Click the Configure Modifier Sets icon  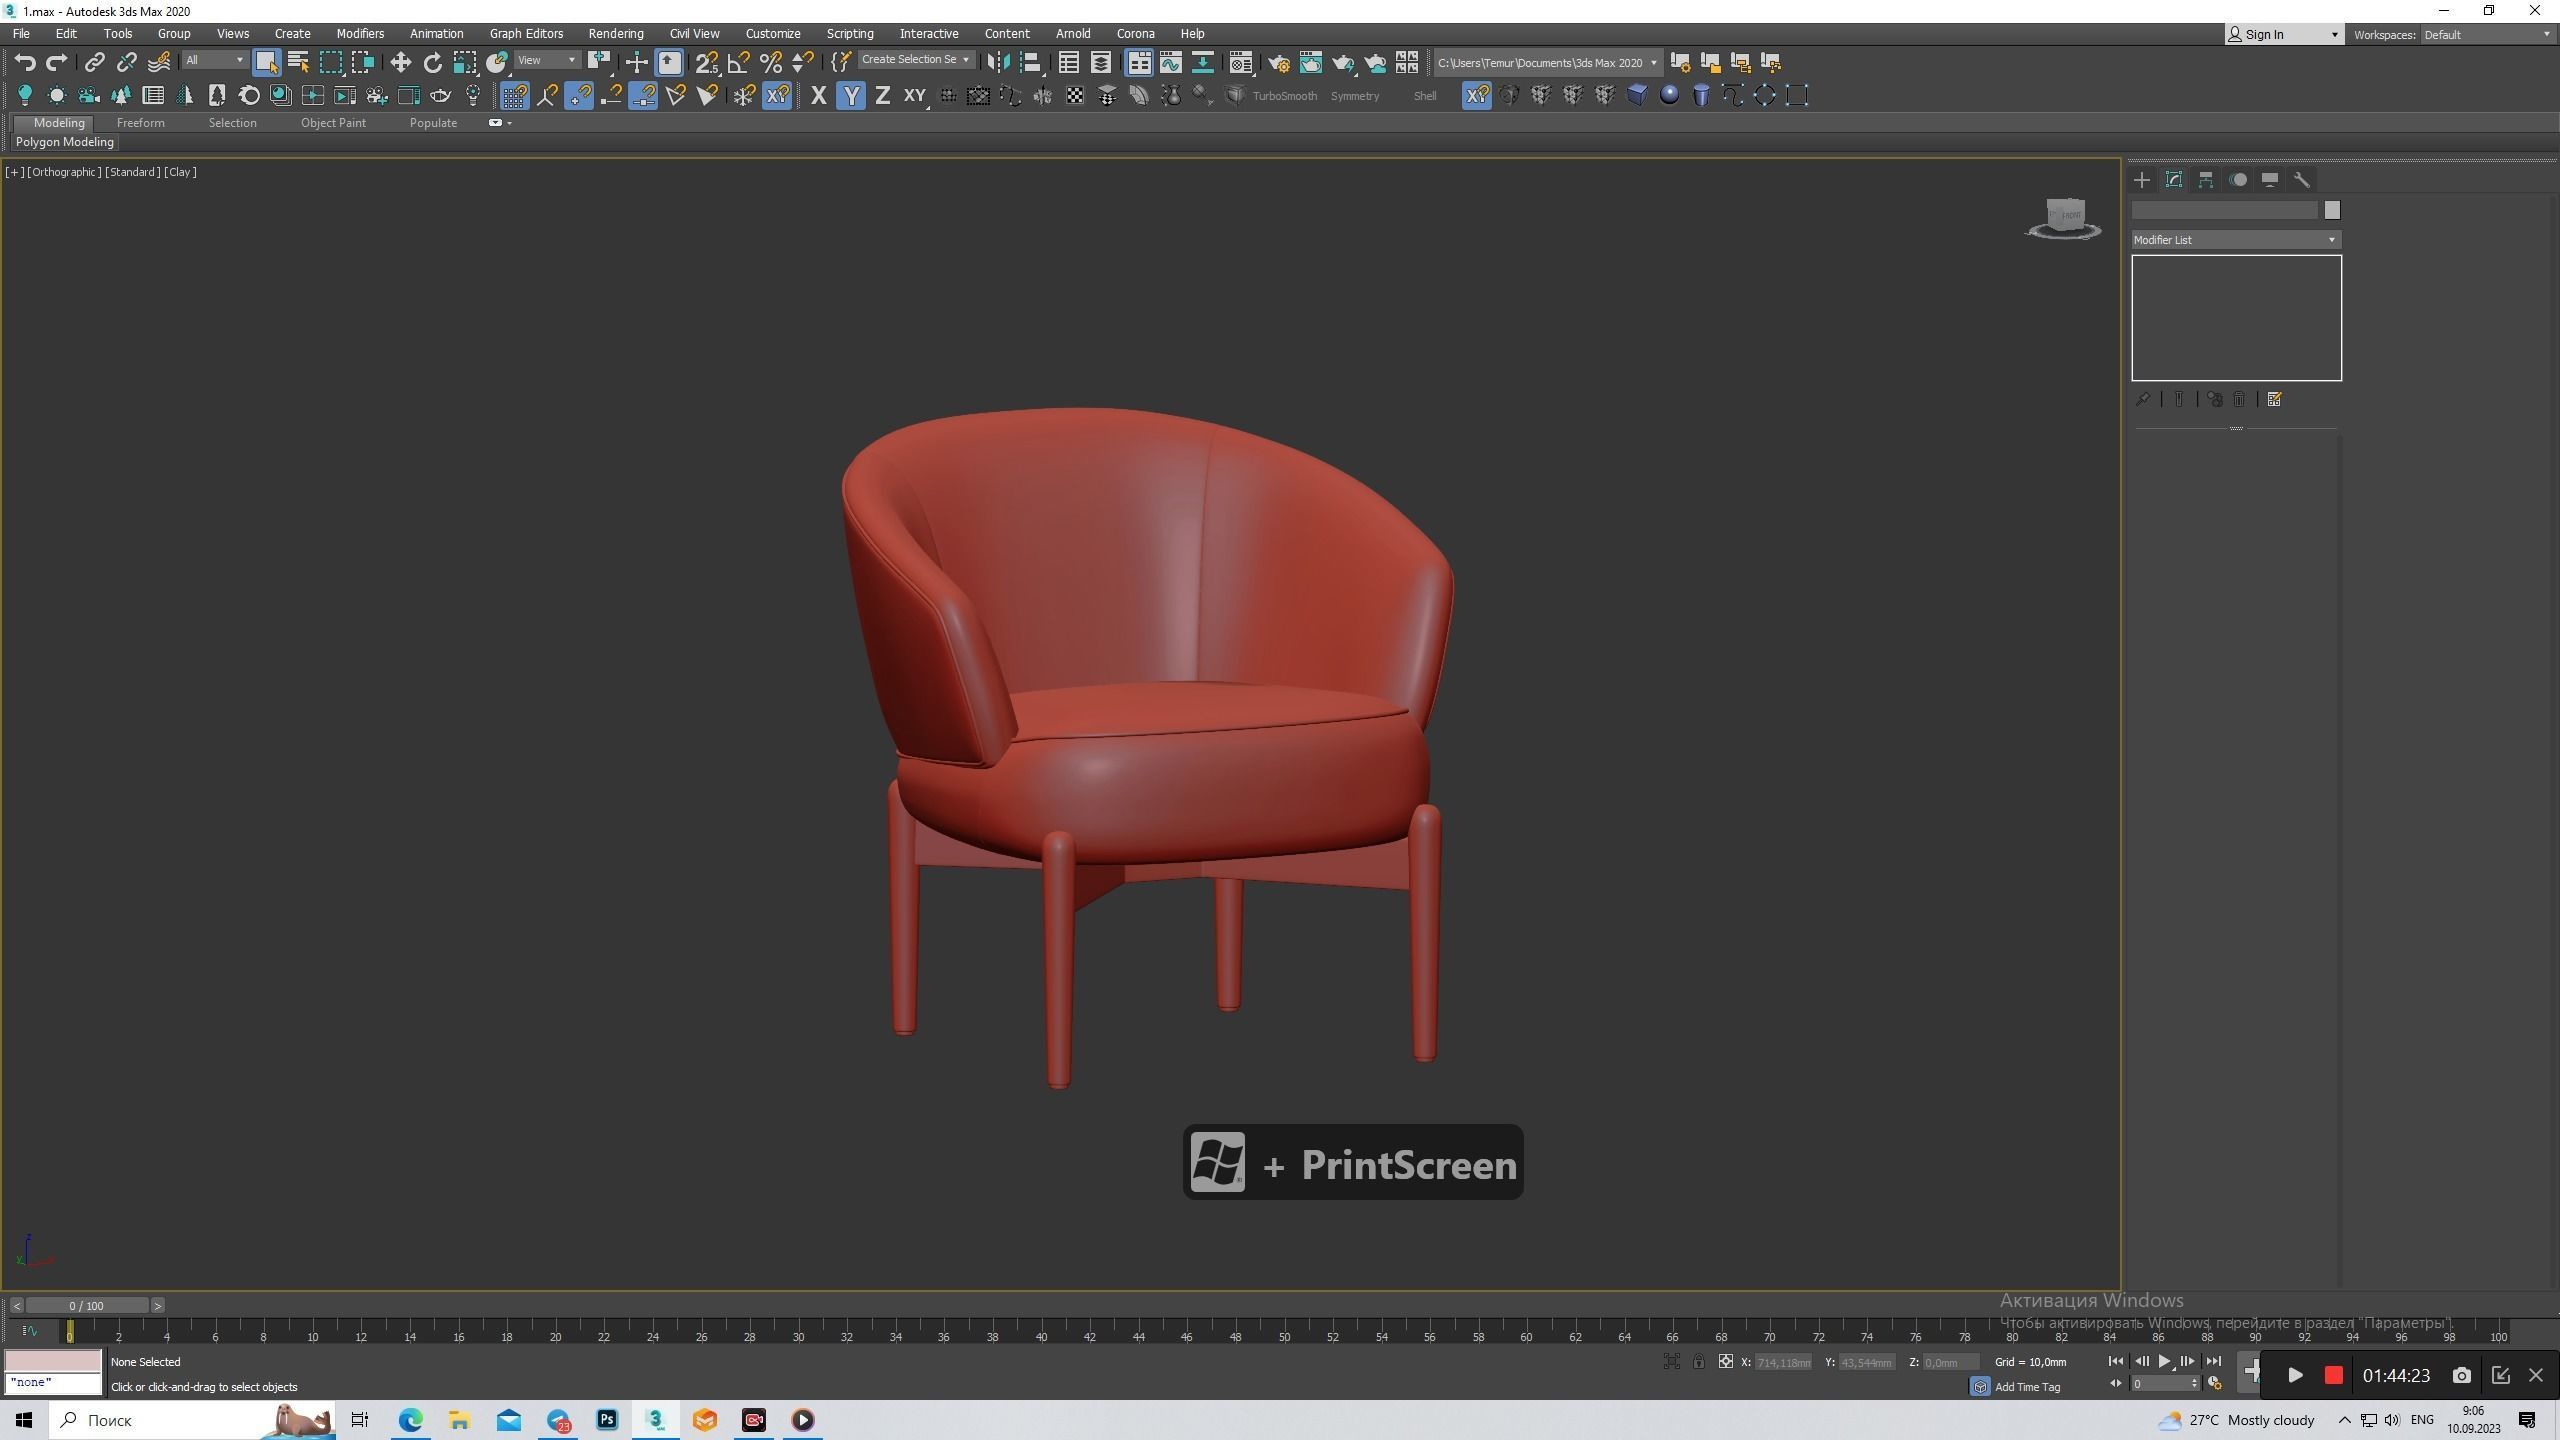pos(2274,399)
